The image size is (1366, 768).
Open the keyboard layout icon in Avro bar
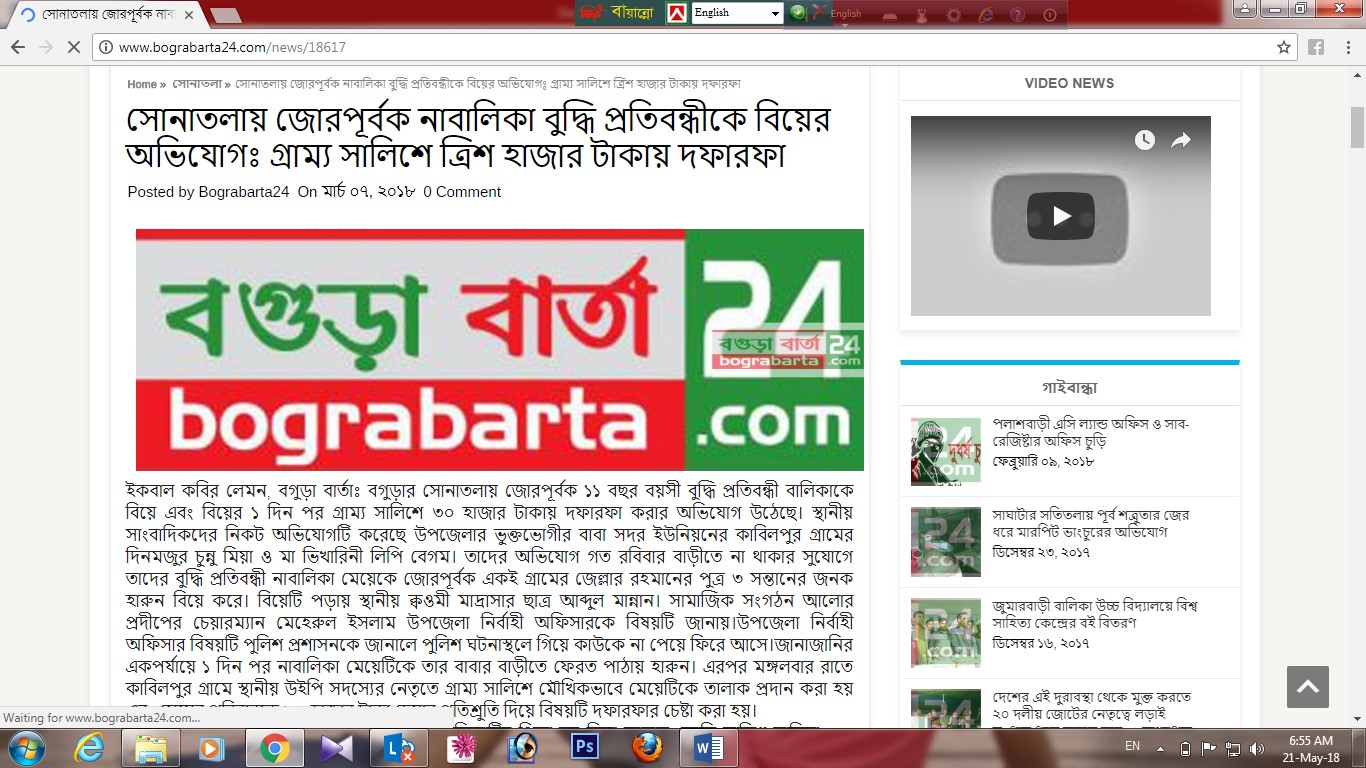coord(889,14)
